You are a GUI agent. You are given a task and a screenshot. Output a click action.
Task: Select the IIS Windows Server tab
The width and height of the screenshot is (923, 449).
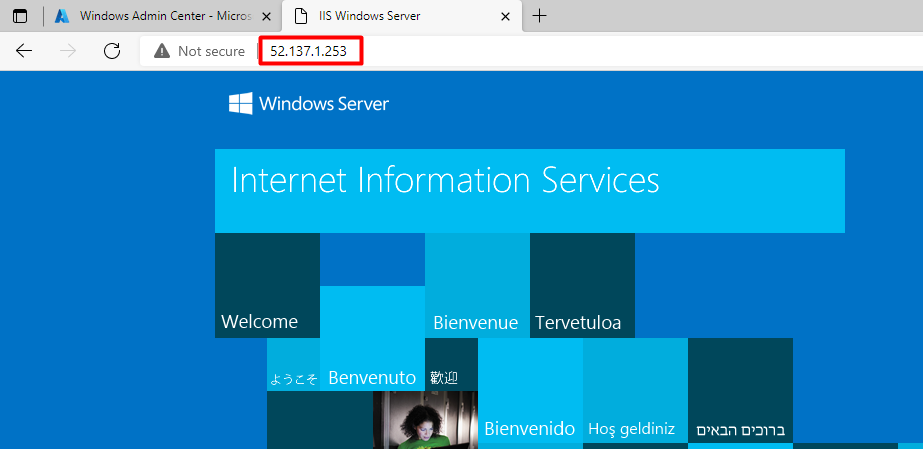[402, 16]
